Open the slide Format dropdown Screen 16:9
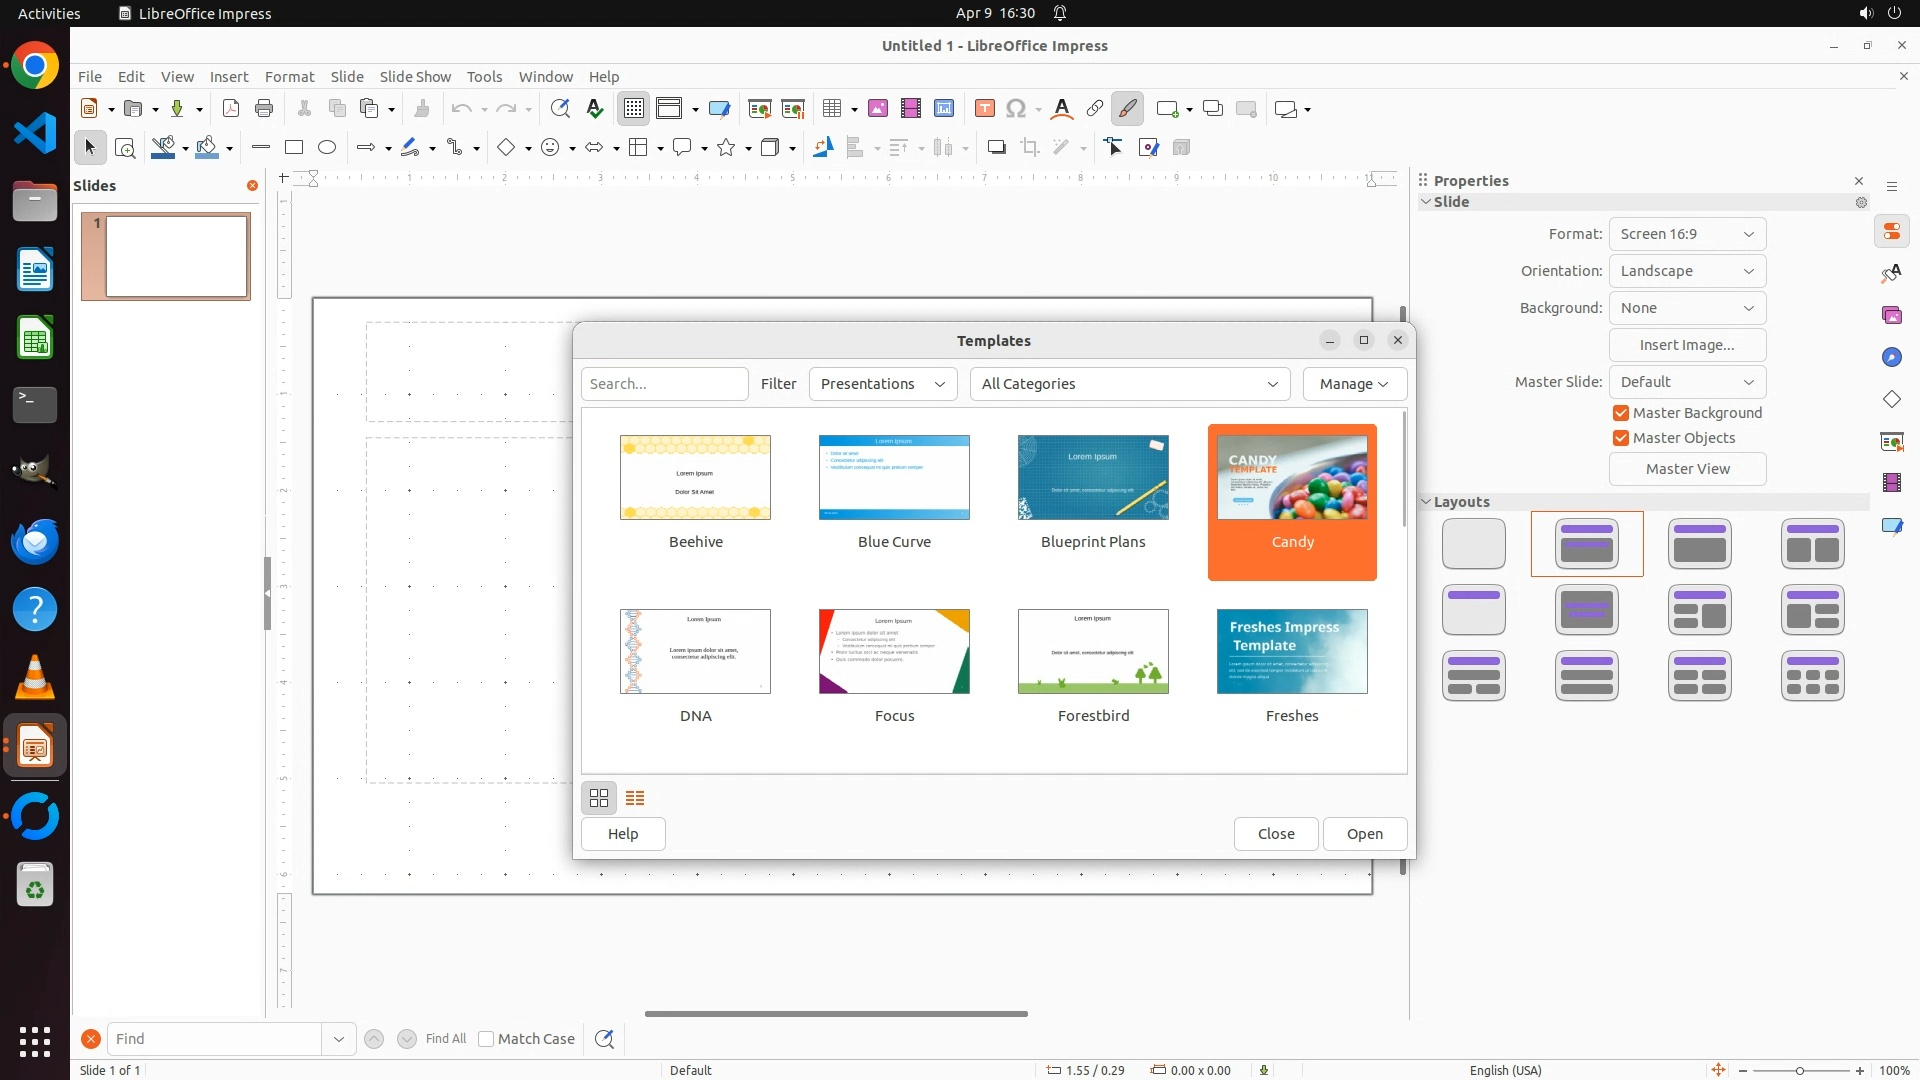Viewport: 1920px width, 1080px height. pos(1687,234)
